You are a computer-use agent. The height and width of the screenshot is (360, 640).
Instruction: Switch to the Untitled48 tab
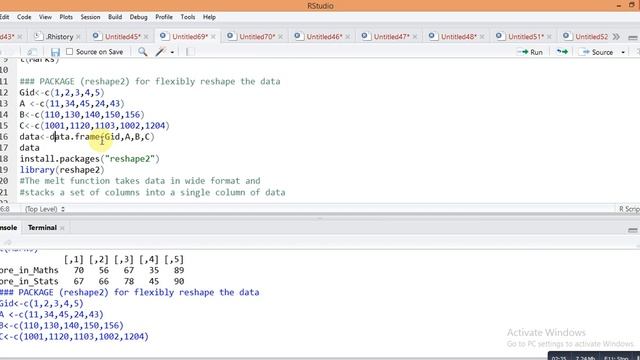pos(459,37)
